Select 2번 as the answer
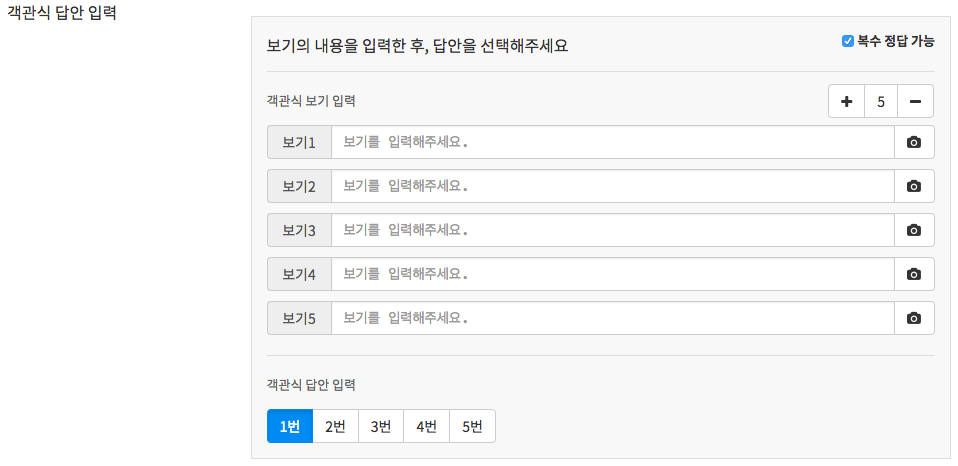This screenshot has width=958, height=466. (335, 426)
